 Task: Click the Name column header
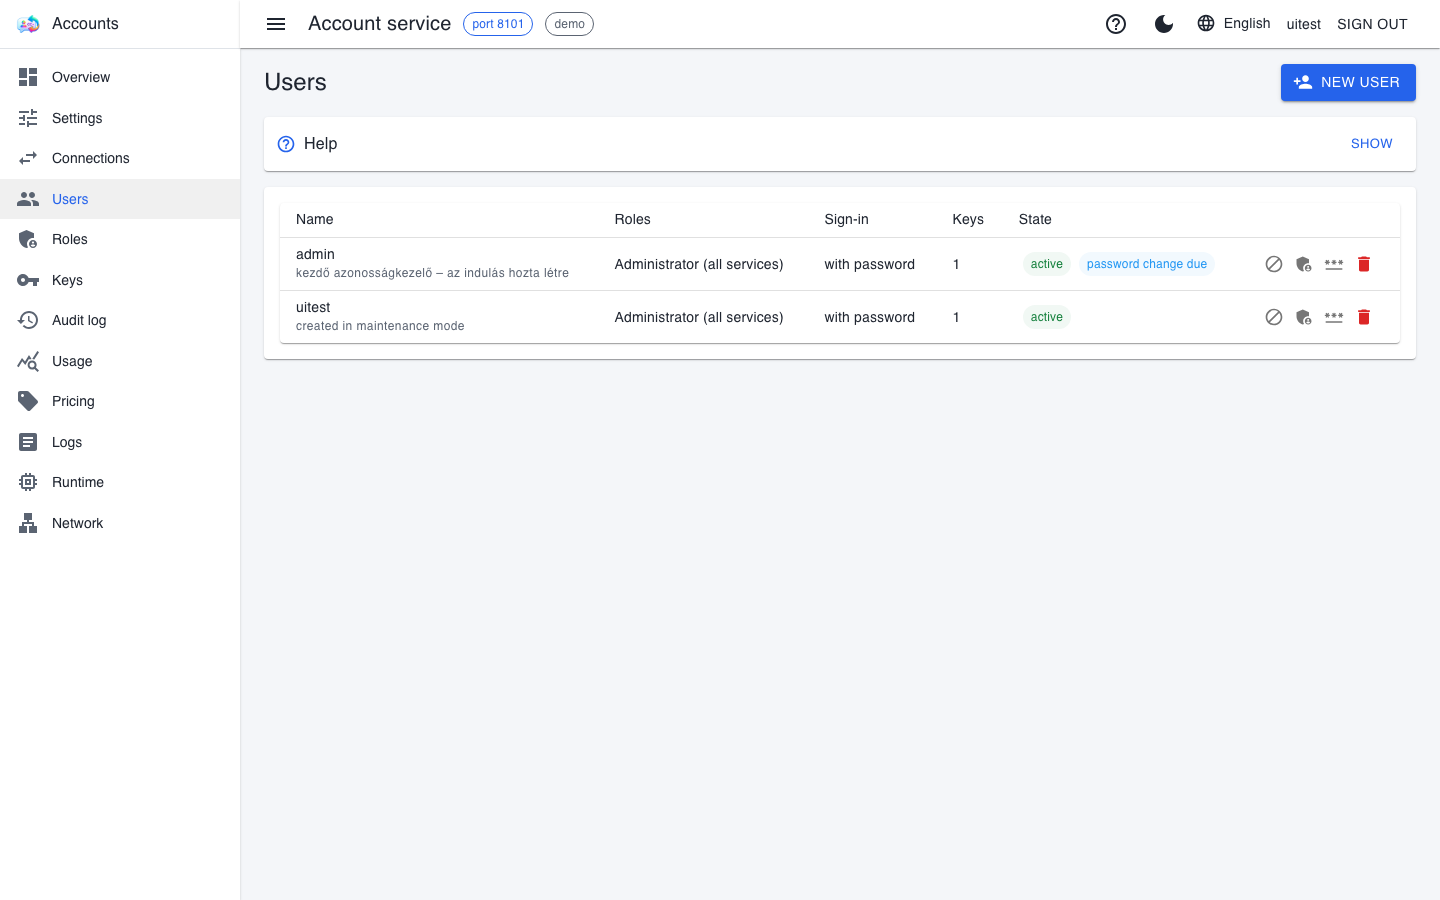click(x=314, y=219)
